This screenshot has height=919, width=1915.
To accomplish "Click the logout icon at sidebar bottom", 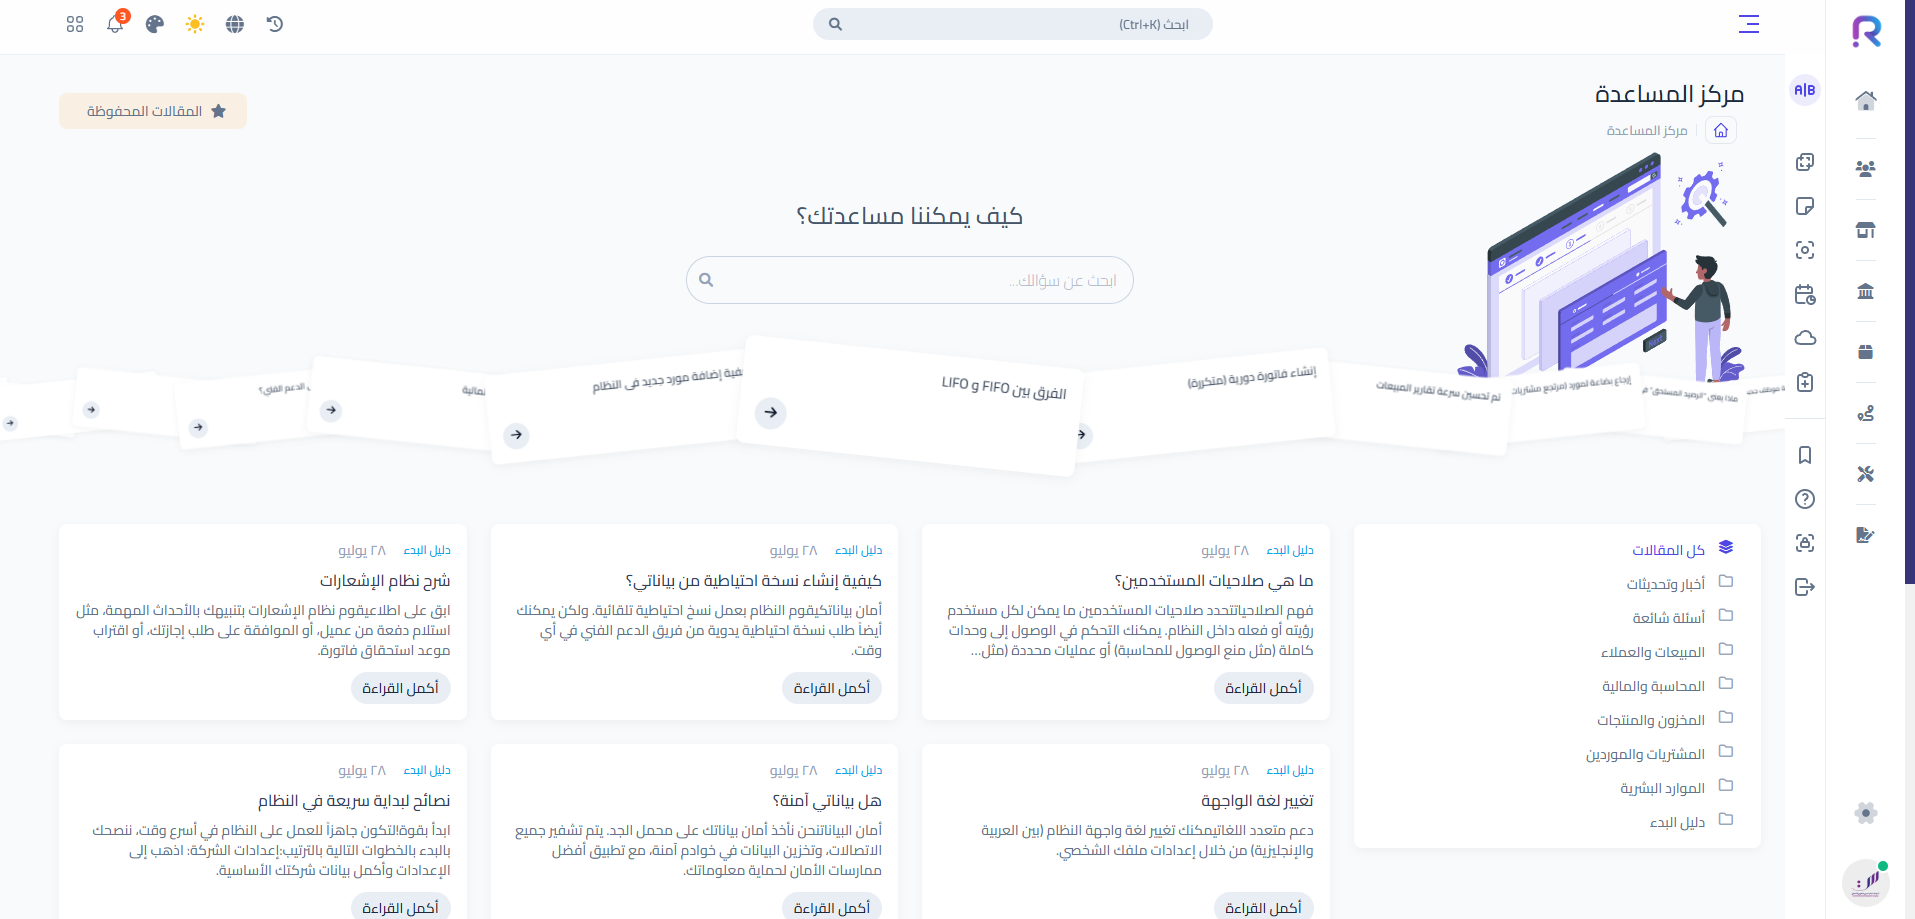I will click(x=1805, y=587).
